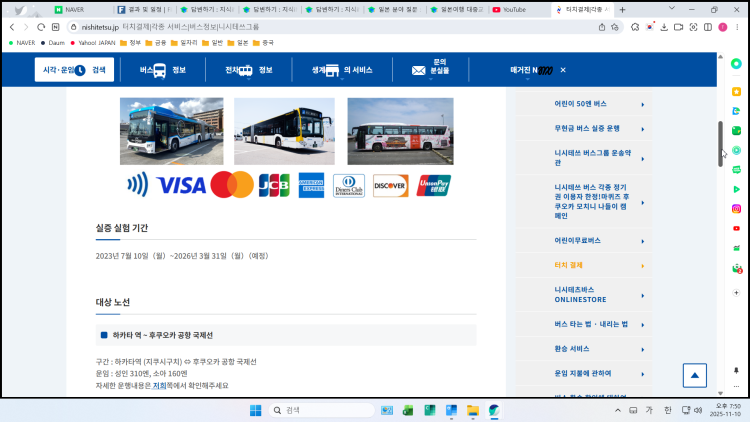750x422 pixels.
Task: Close the menu with the X button
Action: [x=563, y=70]
